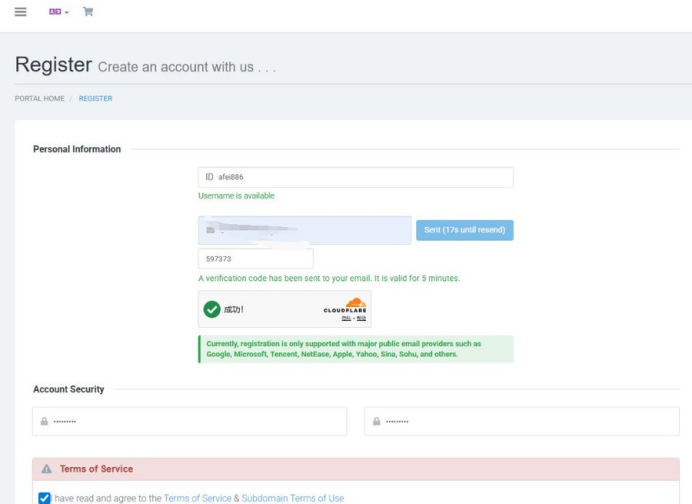Focus the ID username field

(x=356, y=177)
